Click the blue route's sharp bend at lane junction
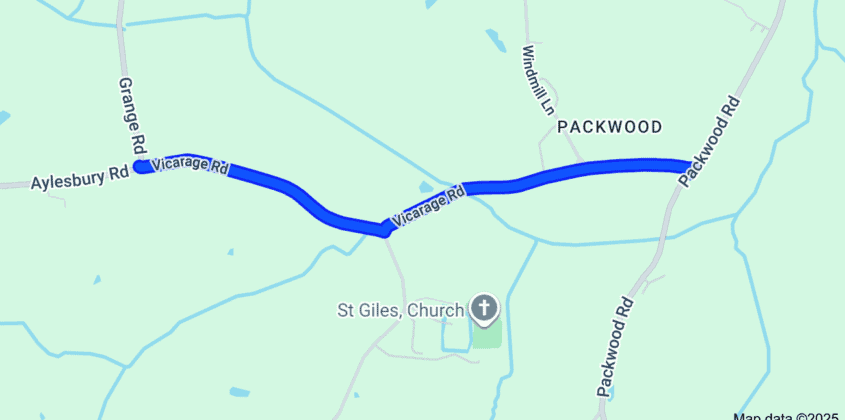Viewport: 845px width, 420px height. click(x=384, y=230)
